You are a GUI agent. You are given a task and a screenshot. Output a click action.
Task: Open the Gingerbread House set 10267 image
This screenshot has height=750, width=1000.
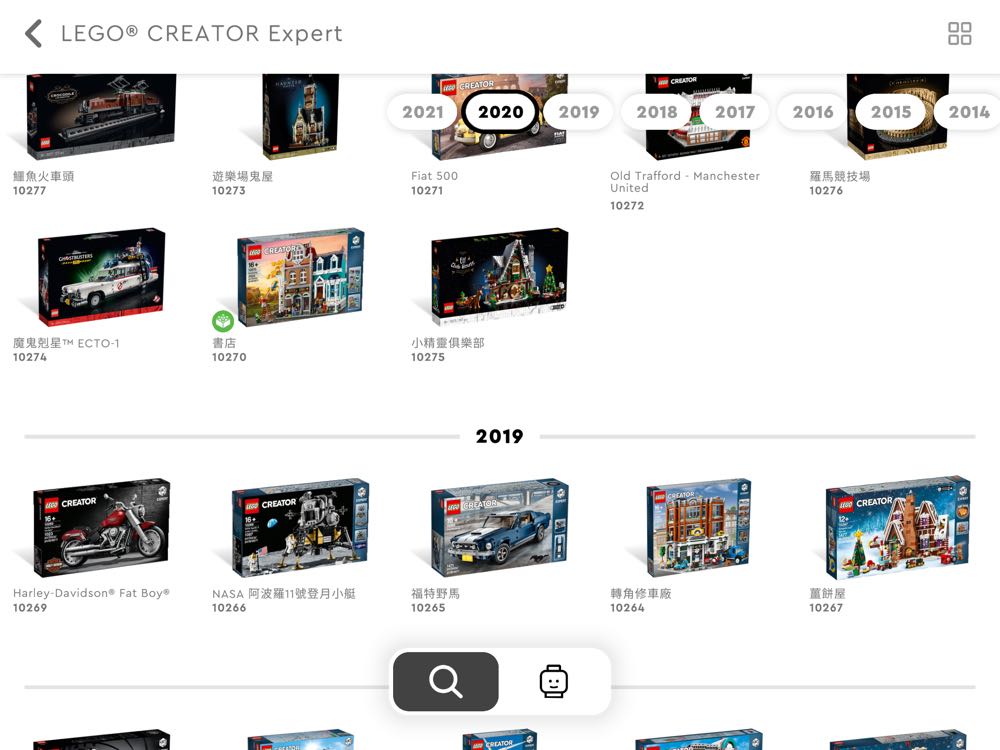(x=897, y=527)
